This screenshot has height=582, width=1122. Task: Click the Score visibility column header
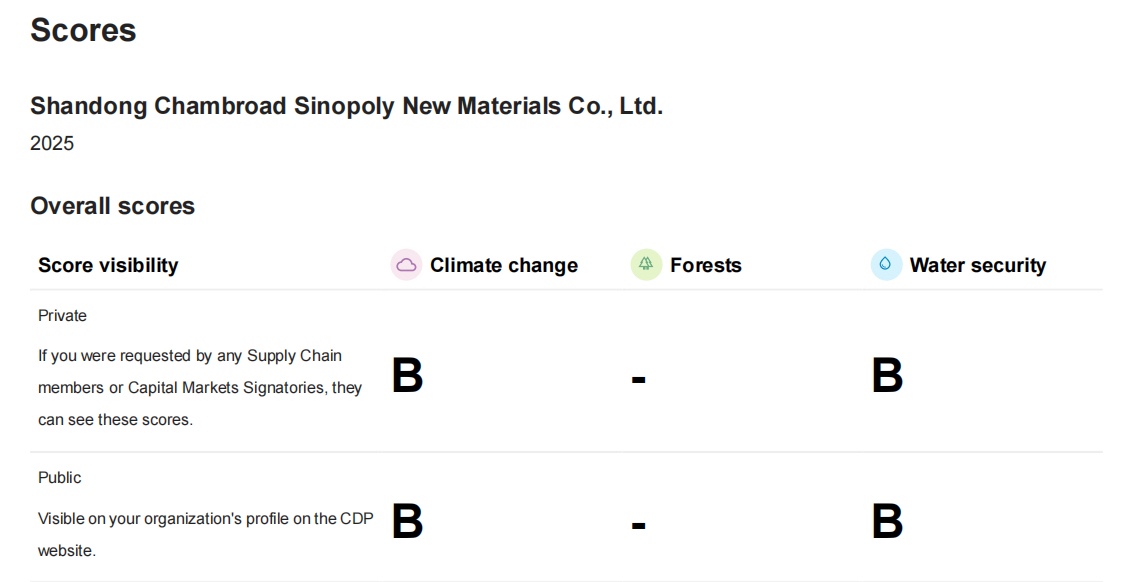tap(108, 265)
